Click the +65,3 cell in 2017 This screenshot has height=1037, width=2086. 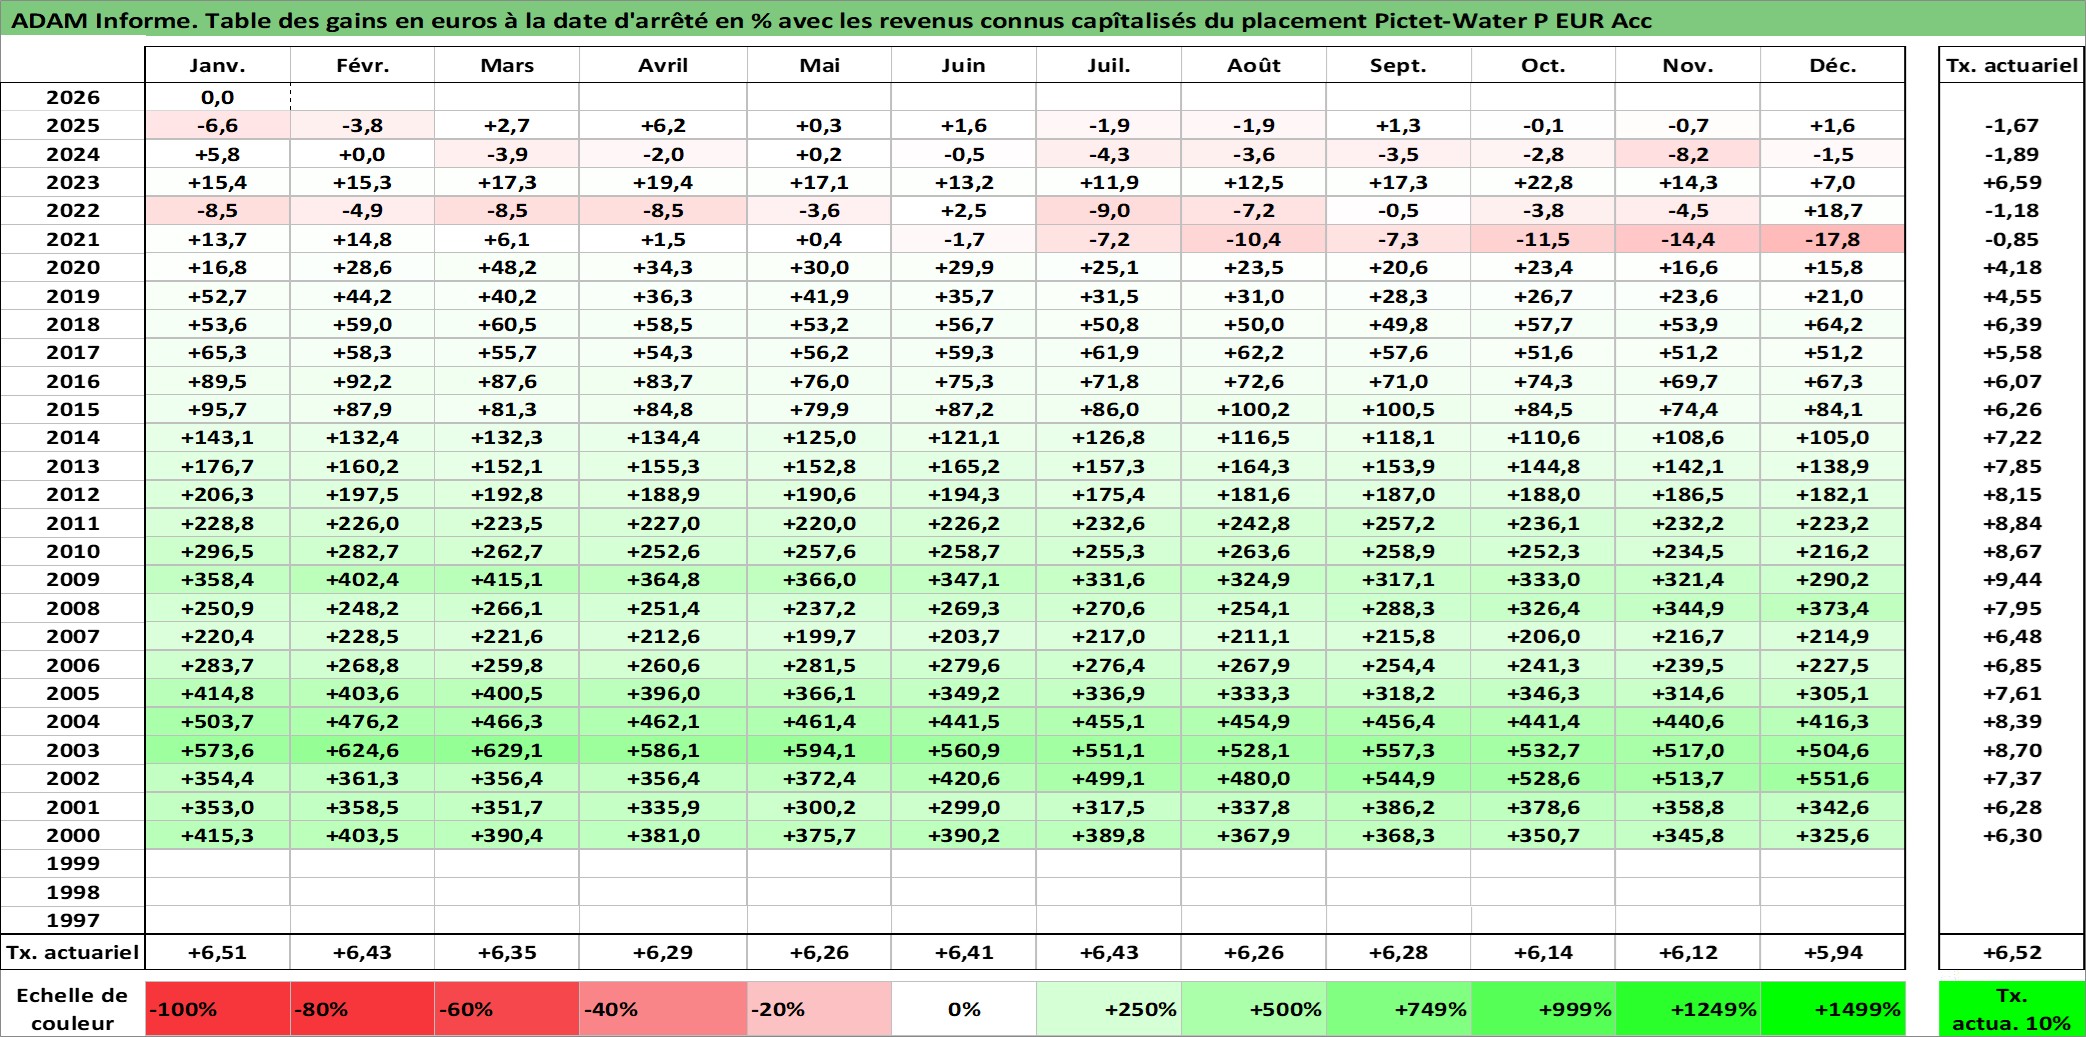tap(218, 352)
